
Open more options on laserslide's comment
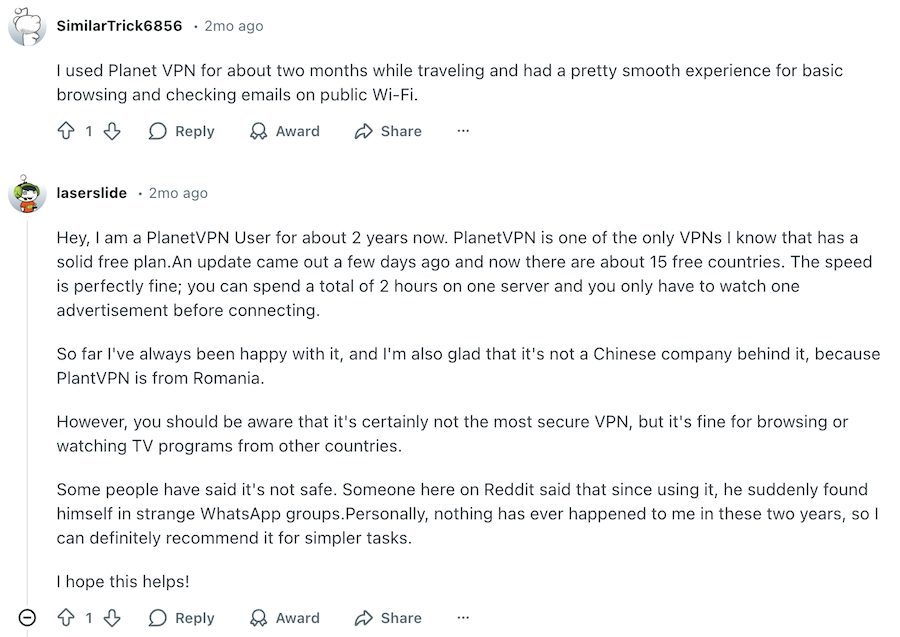pos(463,618)
